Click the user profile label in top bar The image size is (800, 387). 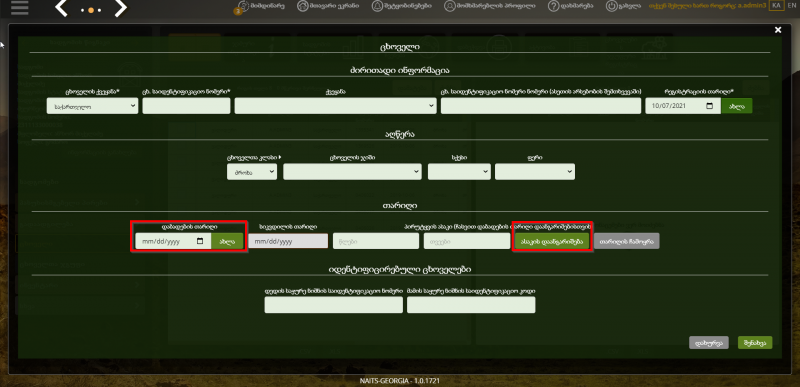496,6
